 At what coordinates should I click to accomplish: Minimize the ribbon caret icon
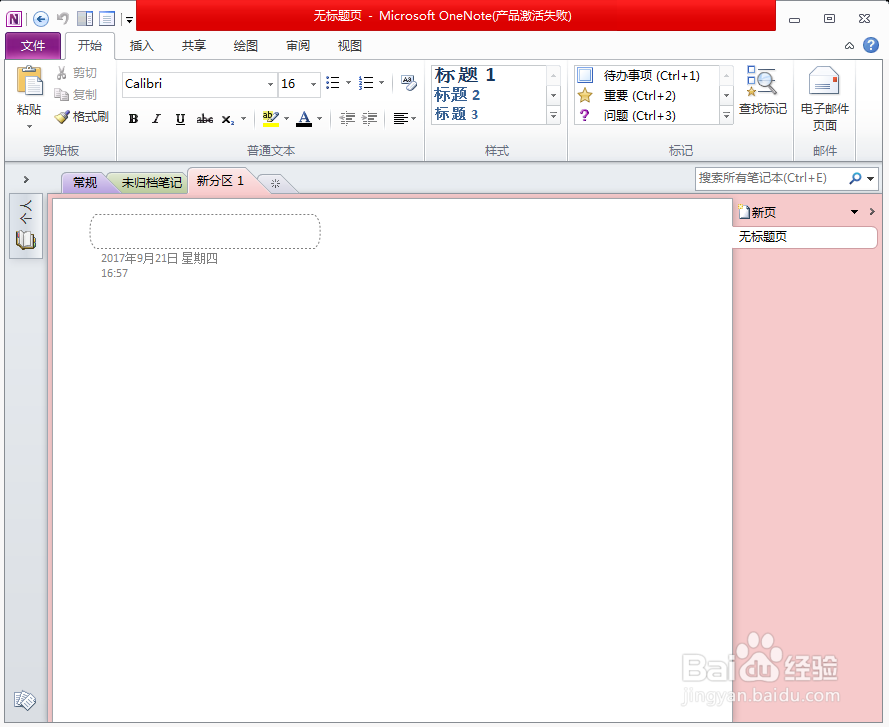[x=849, y=46]
